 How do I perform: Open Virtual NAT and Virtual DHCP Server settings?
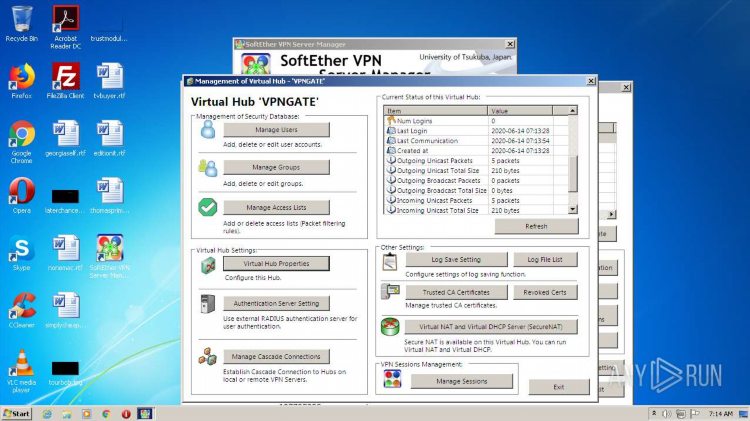coord(491,327)
